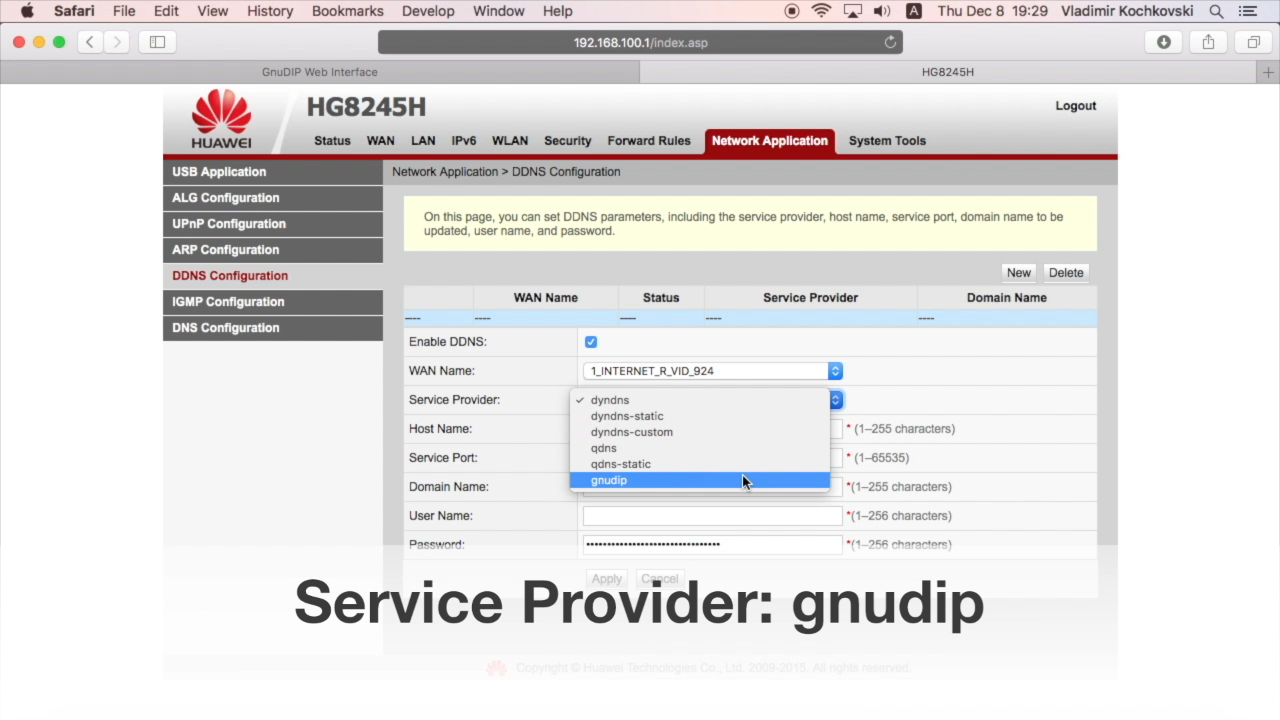
Task: Select gnudip from Service Provider list
Action: point(700,480)
